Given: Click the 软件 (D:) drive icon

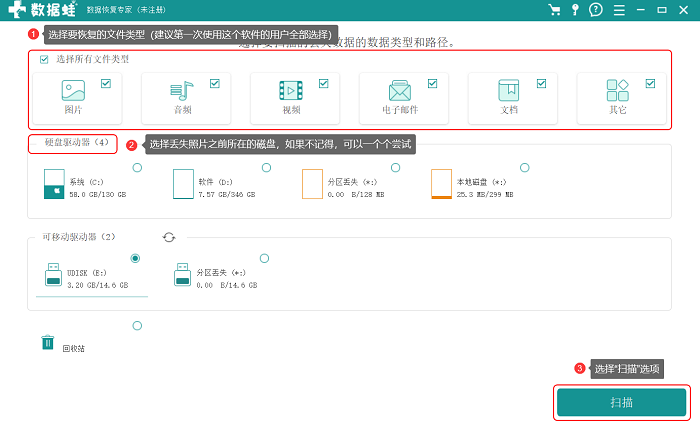Looking at the screenshot, I should (x=183, y=183).
